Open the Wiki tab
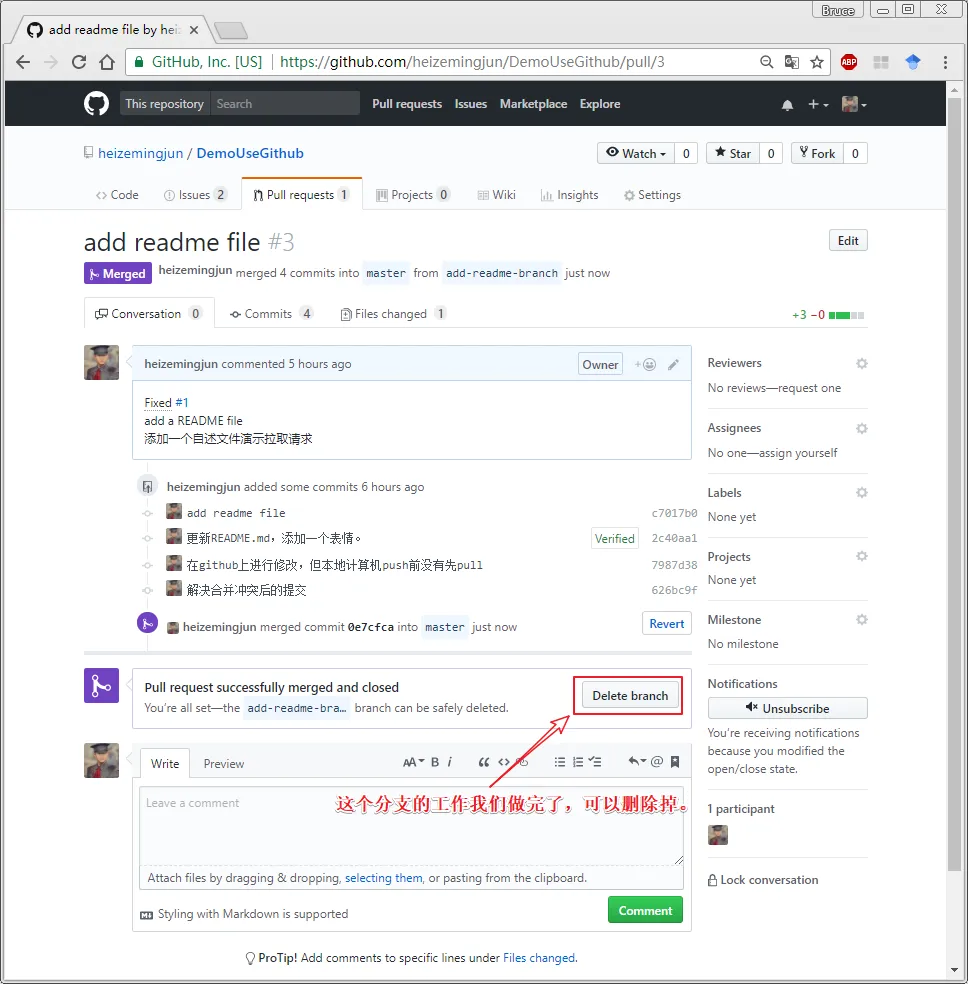Image resolution: width=968 pixels, height=984 pixels. coord(496,195)
